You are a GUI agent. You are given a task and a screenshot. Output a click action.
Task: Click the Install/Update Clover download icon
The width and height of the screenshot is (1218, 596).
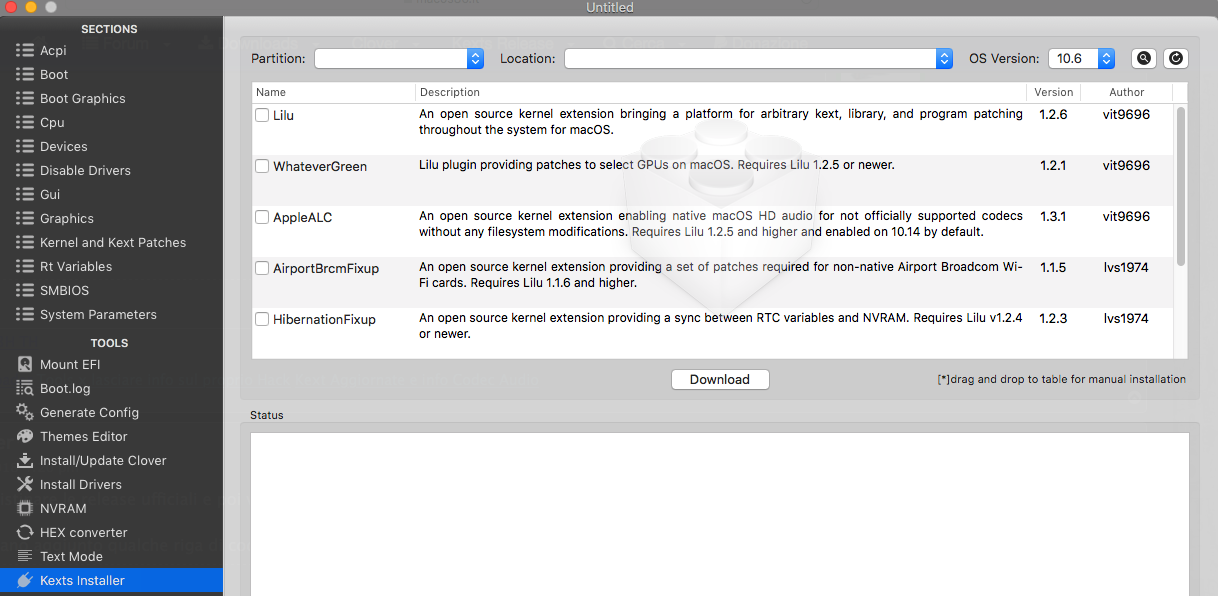click(25, 460)
